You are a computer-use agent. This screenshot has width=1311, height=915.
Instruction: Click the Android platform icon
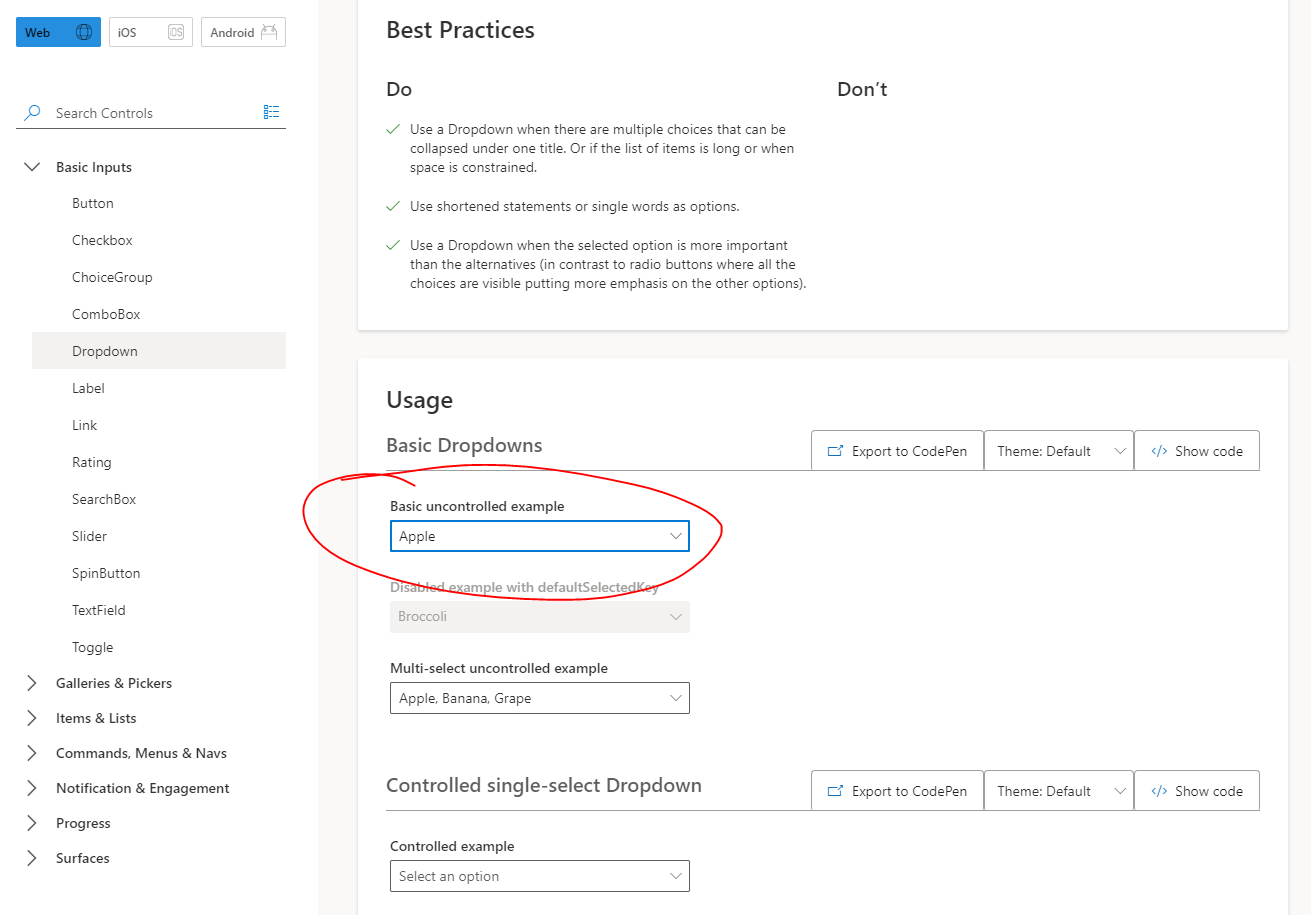(268, 31)
